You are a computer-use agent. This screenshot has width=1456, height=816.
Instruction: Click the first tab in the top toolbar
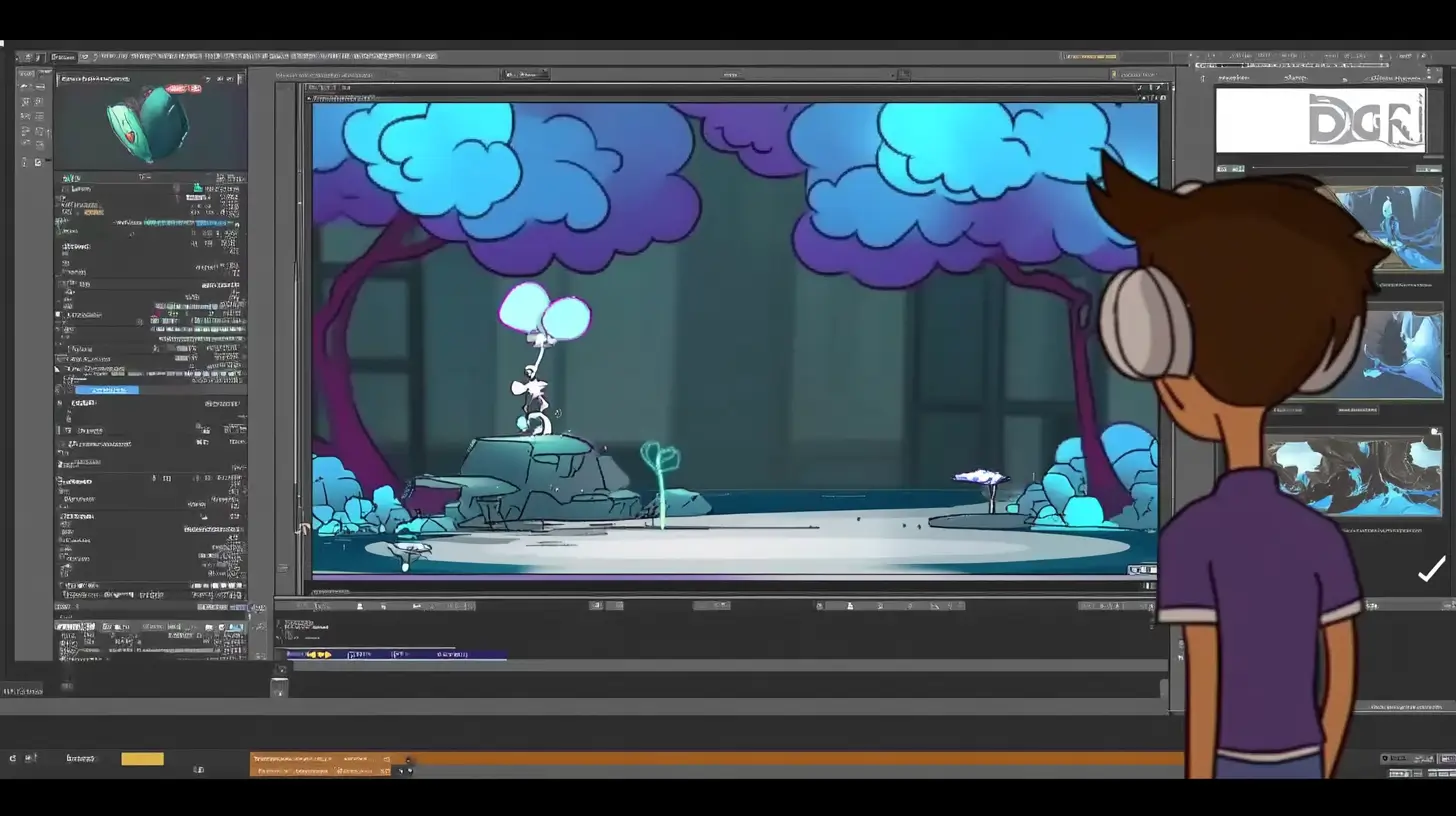click(63, 57)
